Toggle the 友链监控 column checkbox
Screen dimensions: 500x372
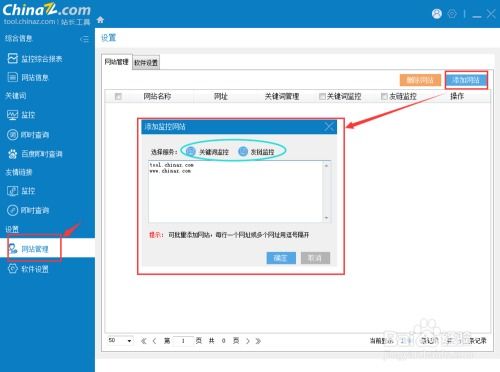click(384, 96)
